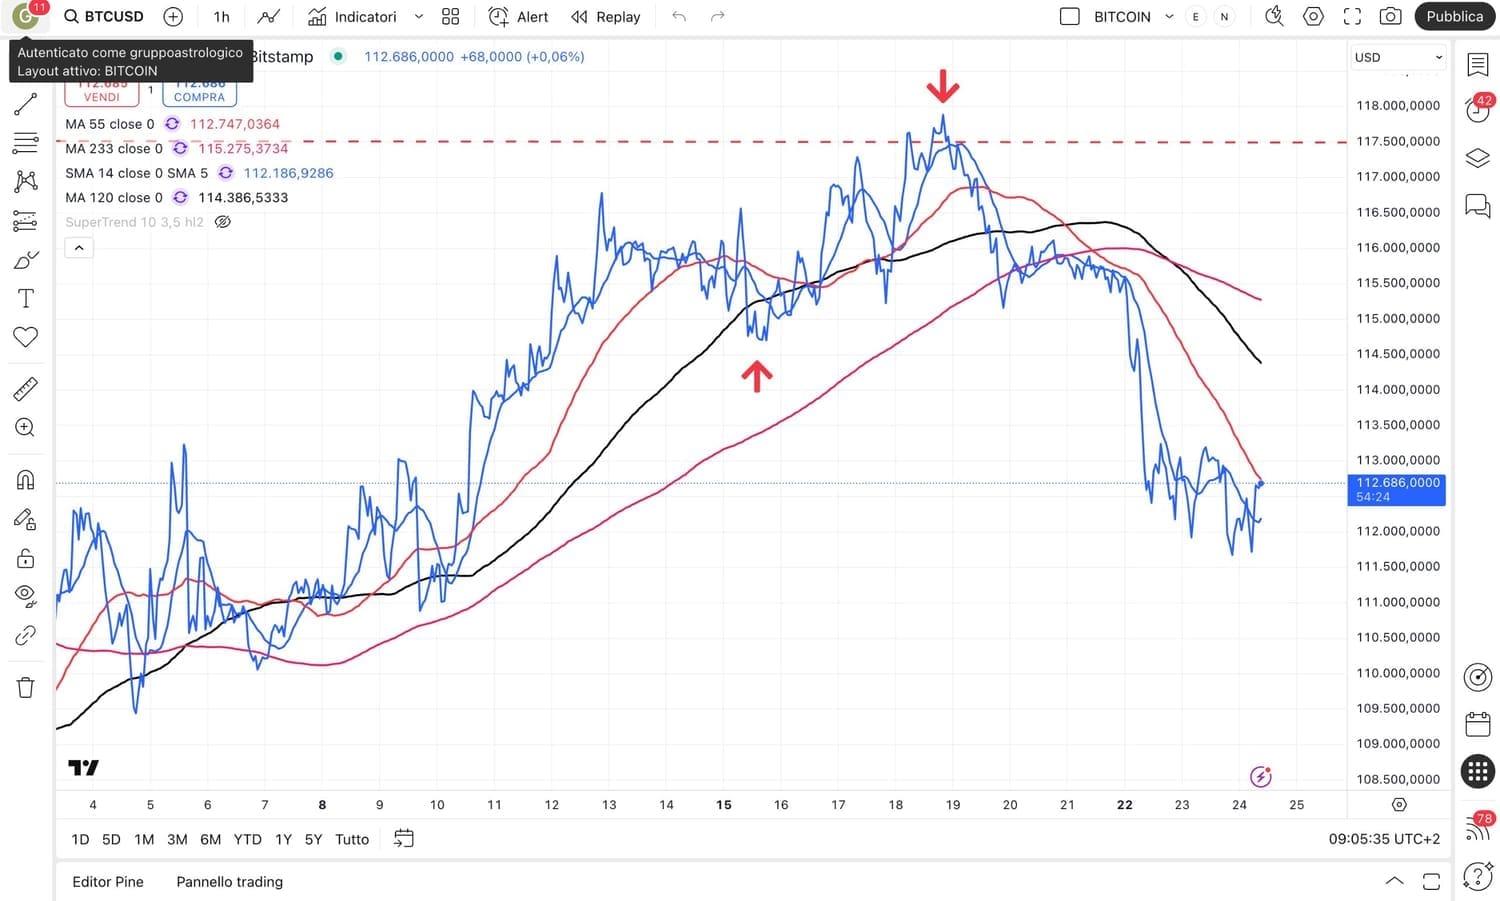
Task: Show the hidden SuperTrend indicator
Action: tap(223, 222)
